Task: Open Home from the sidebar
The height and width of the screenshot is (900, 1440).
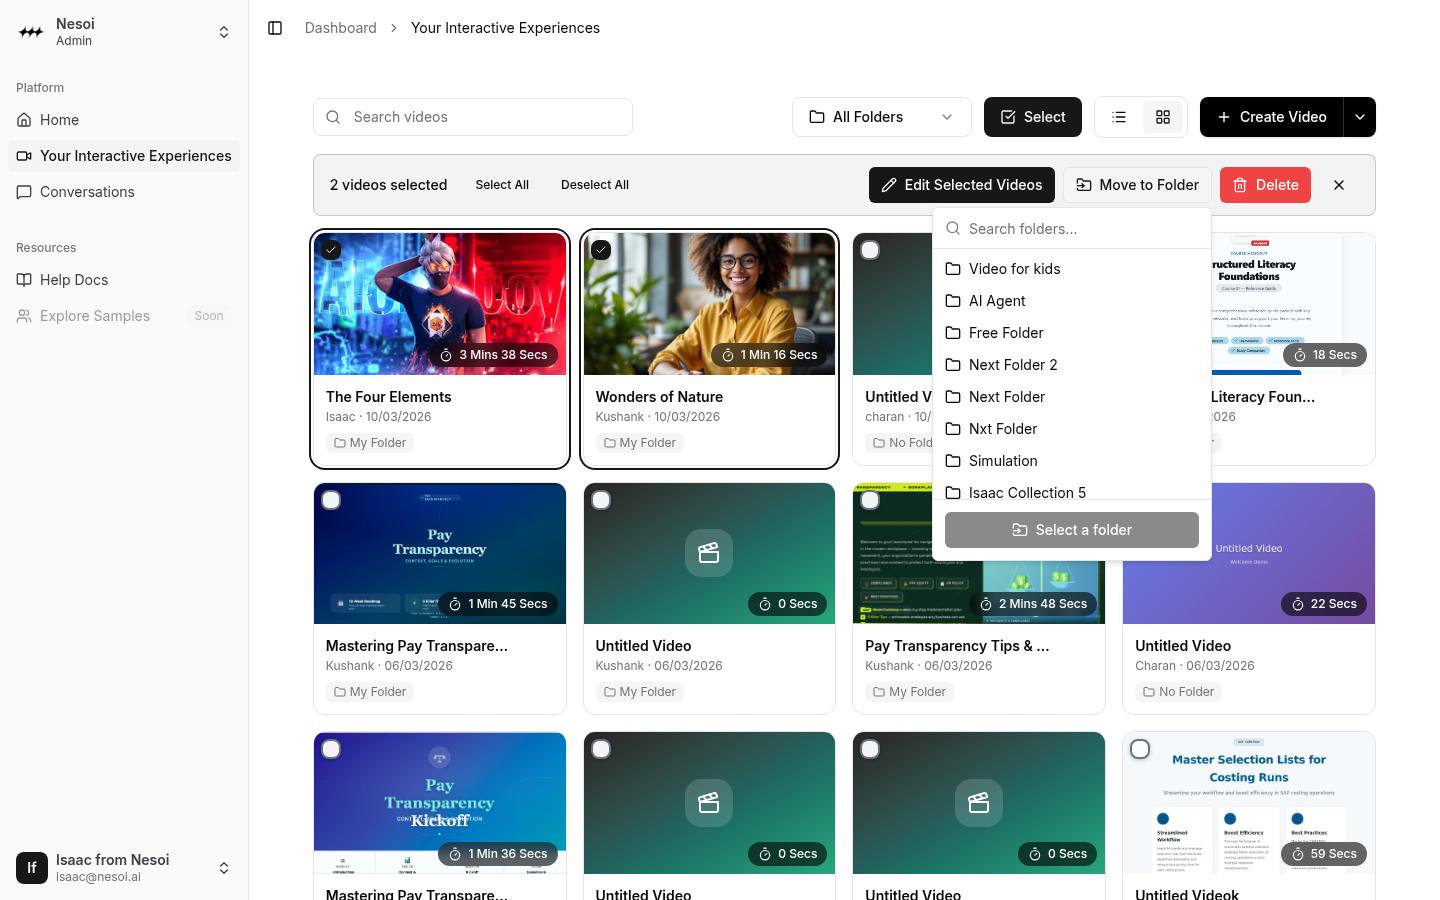Action: (x=59, y=120)
